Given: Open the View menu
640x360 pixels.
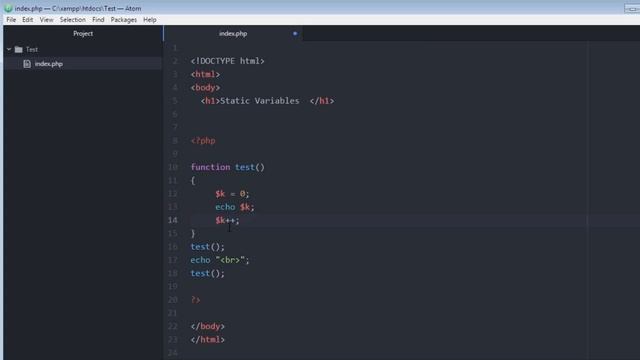Looking at the screenshot, I should [x=47, y=20].
